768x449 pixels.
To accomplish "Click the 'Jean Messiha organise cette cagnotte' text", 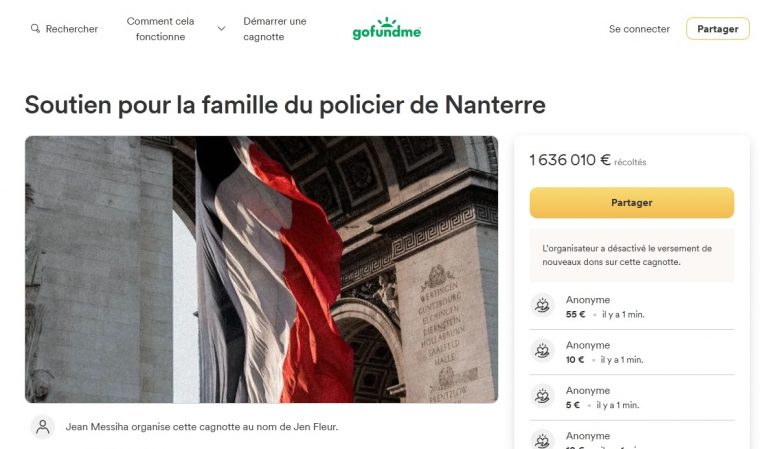I will tap(202, 427).
